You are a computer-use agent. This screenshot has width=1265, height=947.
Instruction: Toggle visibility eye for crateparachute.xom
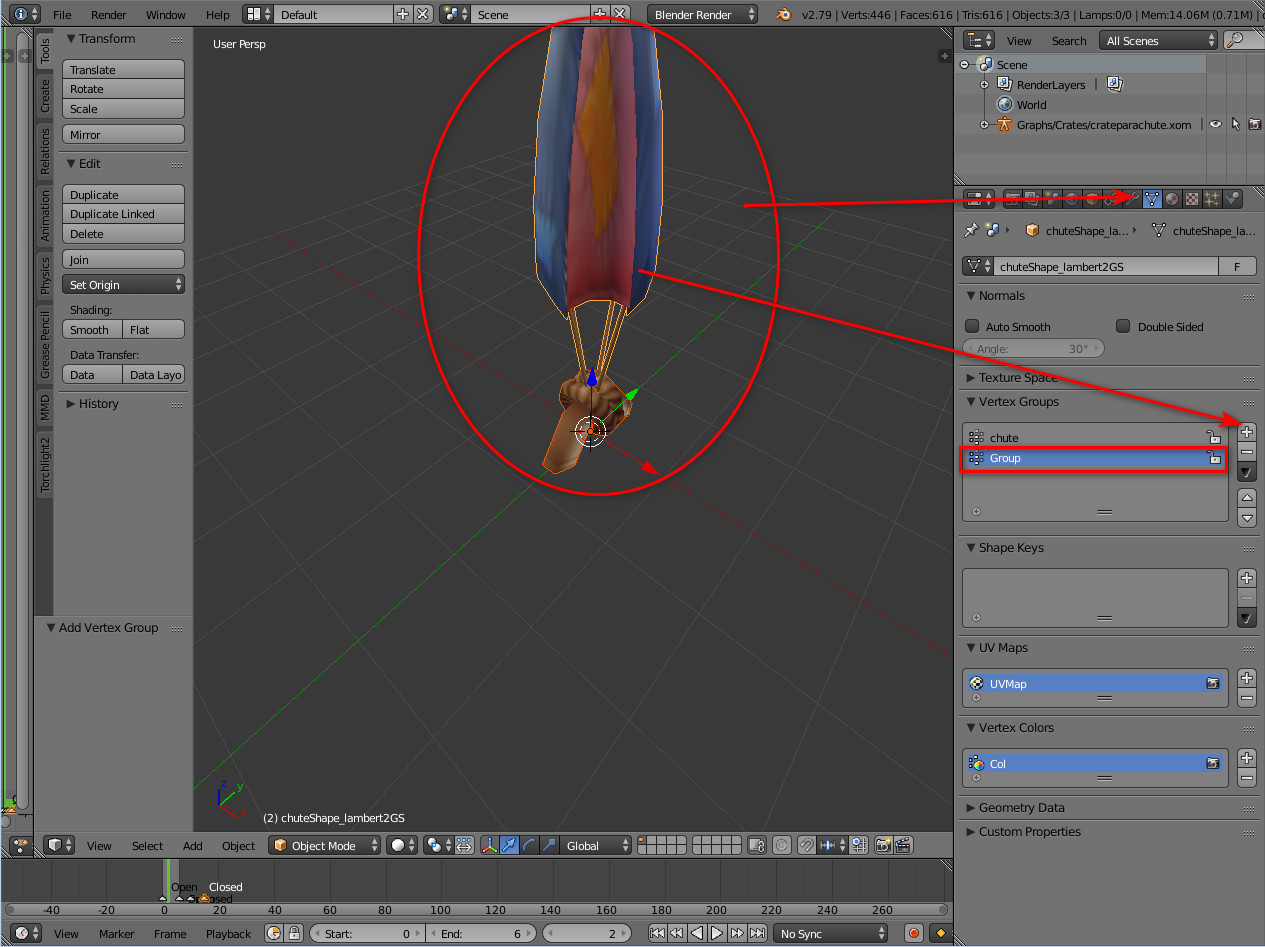click(1215, 124)
